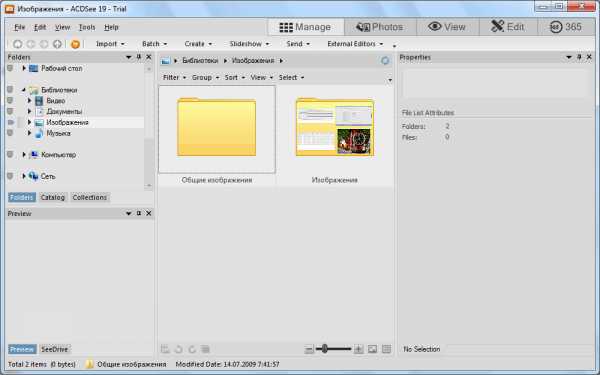The width and height of the screenshot is (600, 375).
Task: Switch to Photos mode
Action: pos(380,27)
